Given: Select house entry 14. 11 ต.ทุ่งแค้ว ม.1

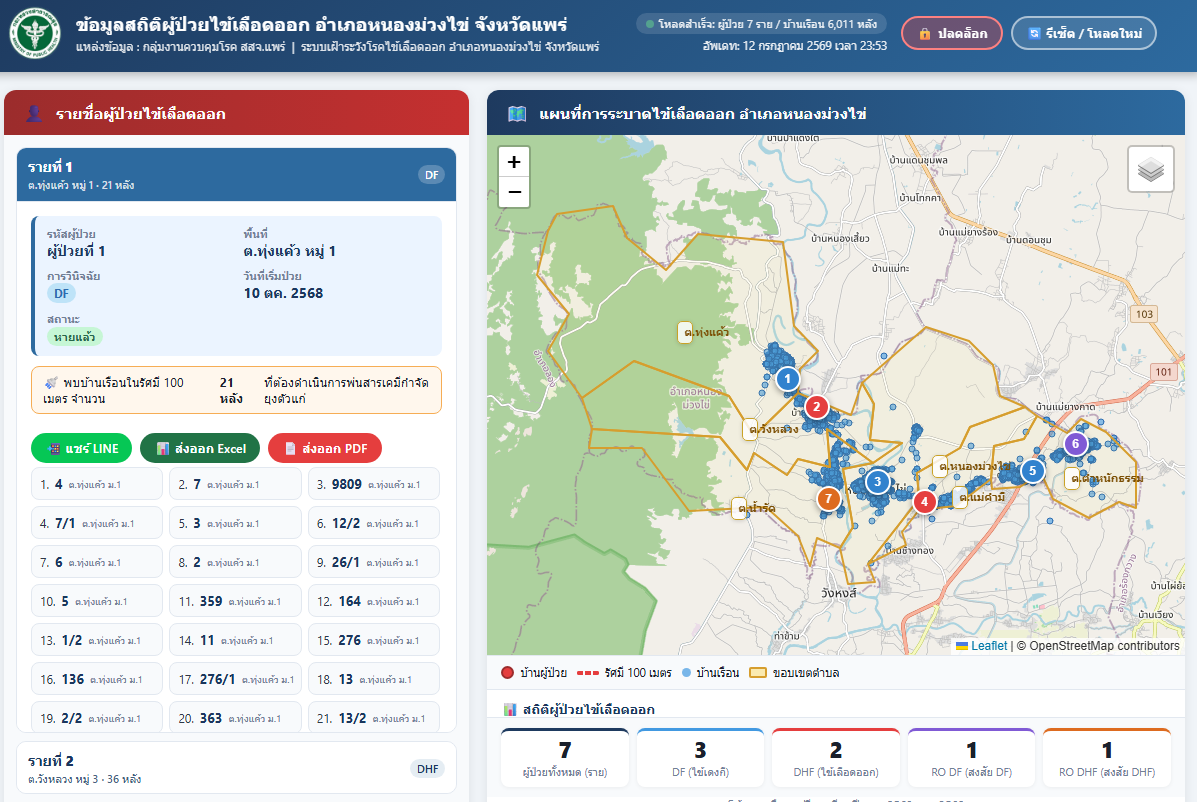Looking at the screenshot, I should click(x=235, y=639).
